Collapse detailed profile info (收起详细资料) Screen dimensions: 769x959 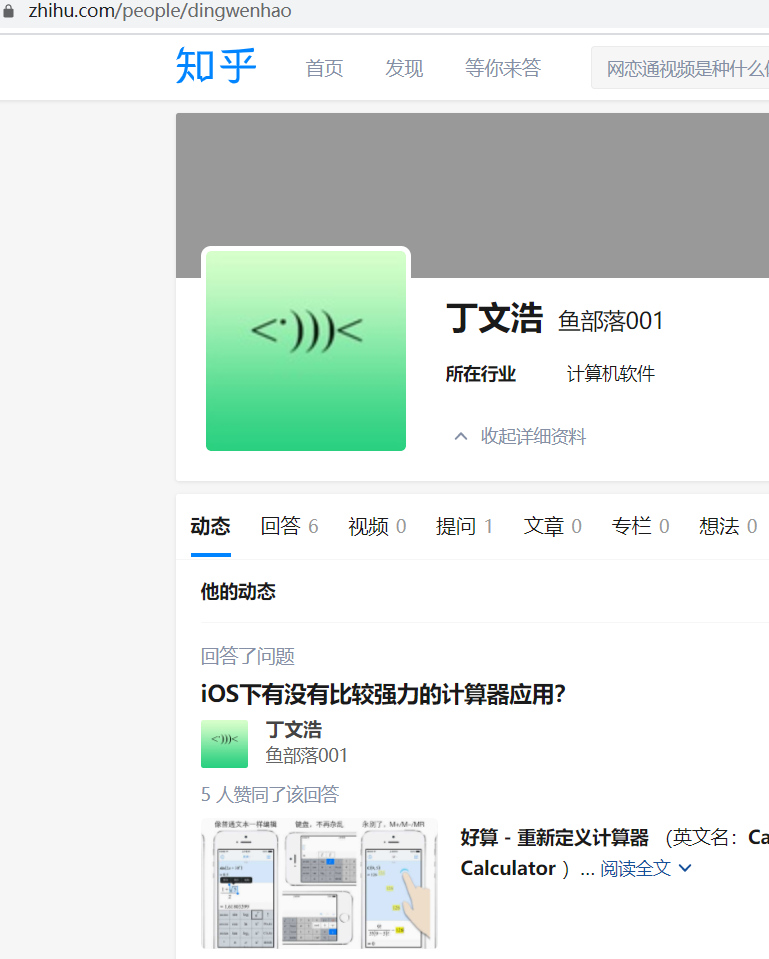[x=520, y=436]
